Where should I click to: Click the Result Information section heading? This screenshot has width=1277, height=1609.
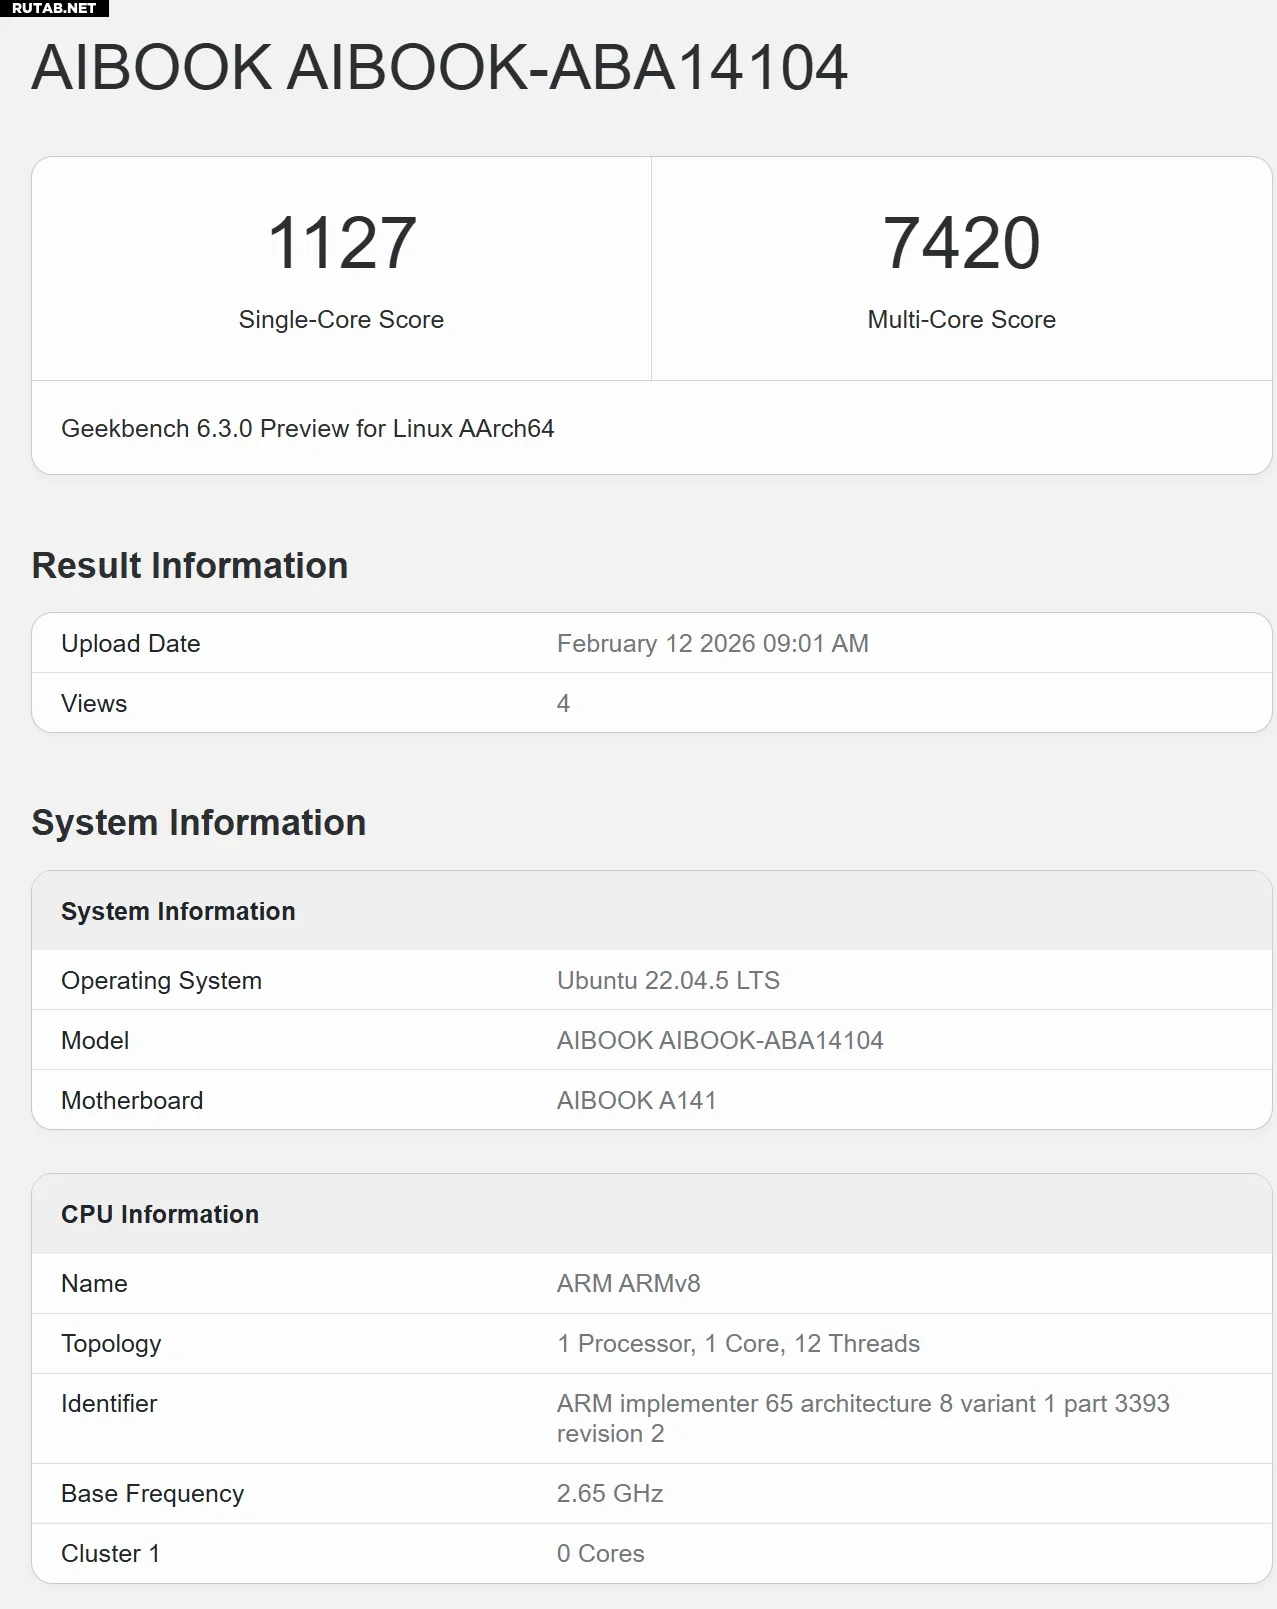[x=190, y=566]
